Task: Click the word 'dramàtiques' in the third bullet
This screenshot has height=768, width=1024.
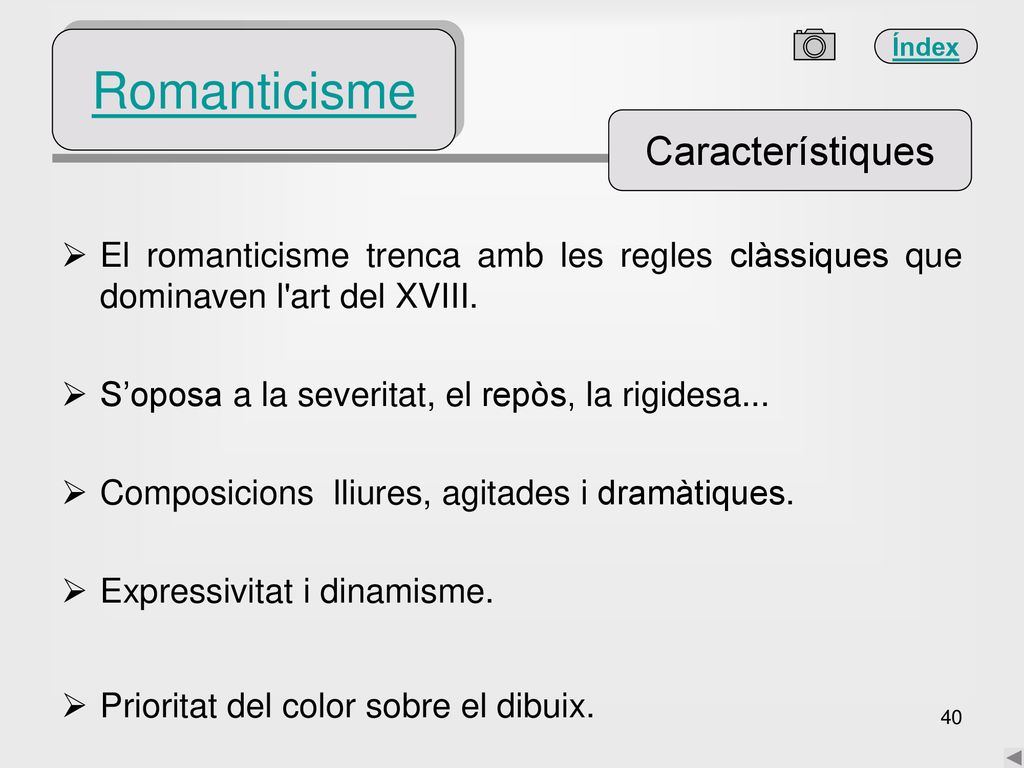Action: 696,493
